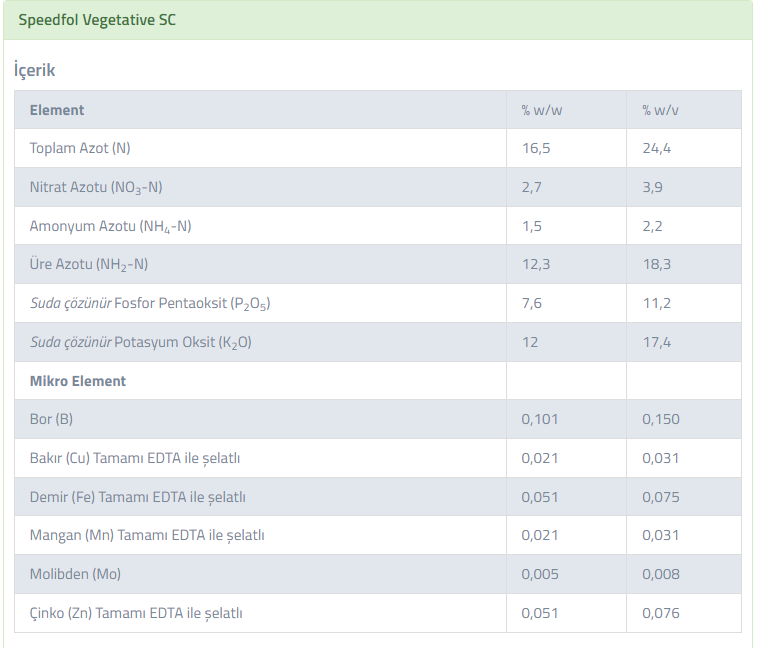Screen dimensions: 758x648
Task: Select the Demir (Fe) EDTA row label
Action: [138, 497]
